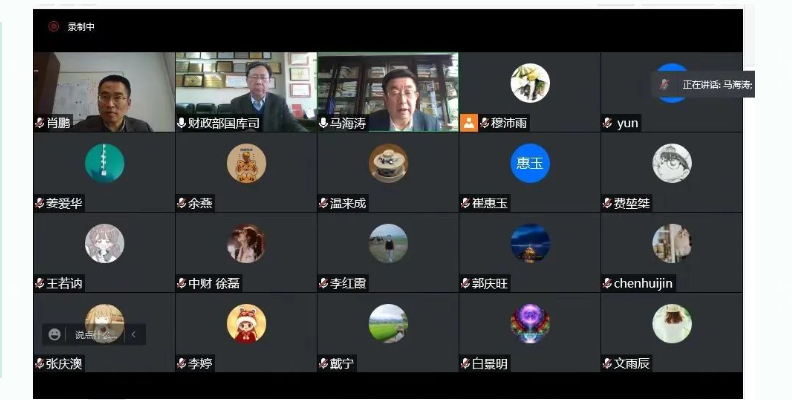Click the muted mic icon beside 余燕

pyautogui.click(x=181, y=203)
